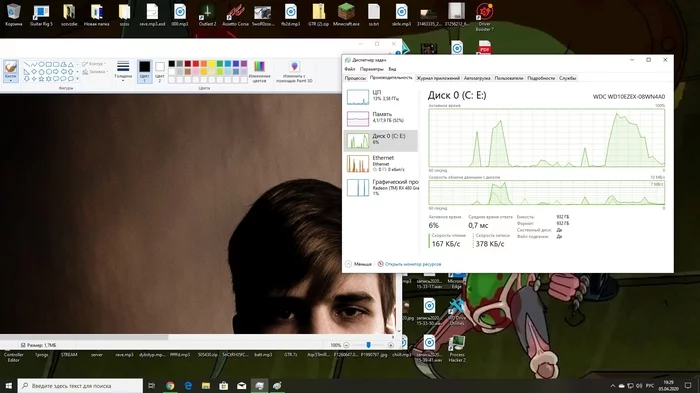
Task: Select the Диск 0 (C: E:) item
Action: [x=382, y=141]
